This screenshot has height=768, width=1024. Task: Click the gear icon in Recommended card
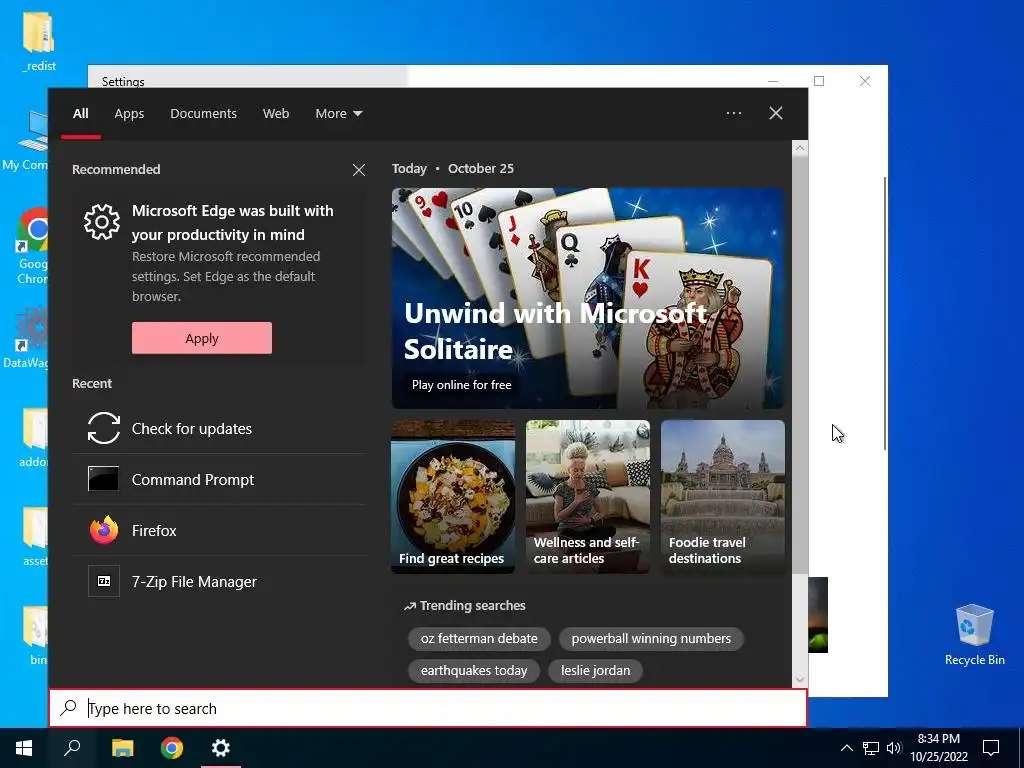coord(102,222)
